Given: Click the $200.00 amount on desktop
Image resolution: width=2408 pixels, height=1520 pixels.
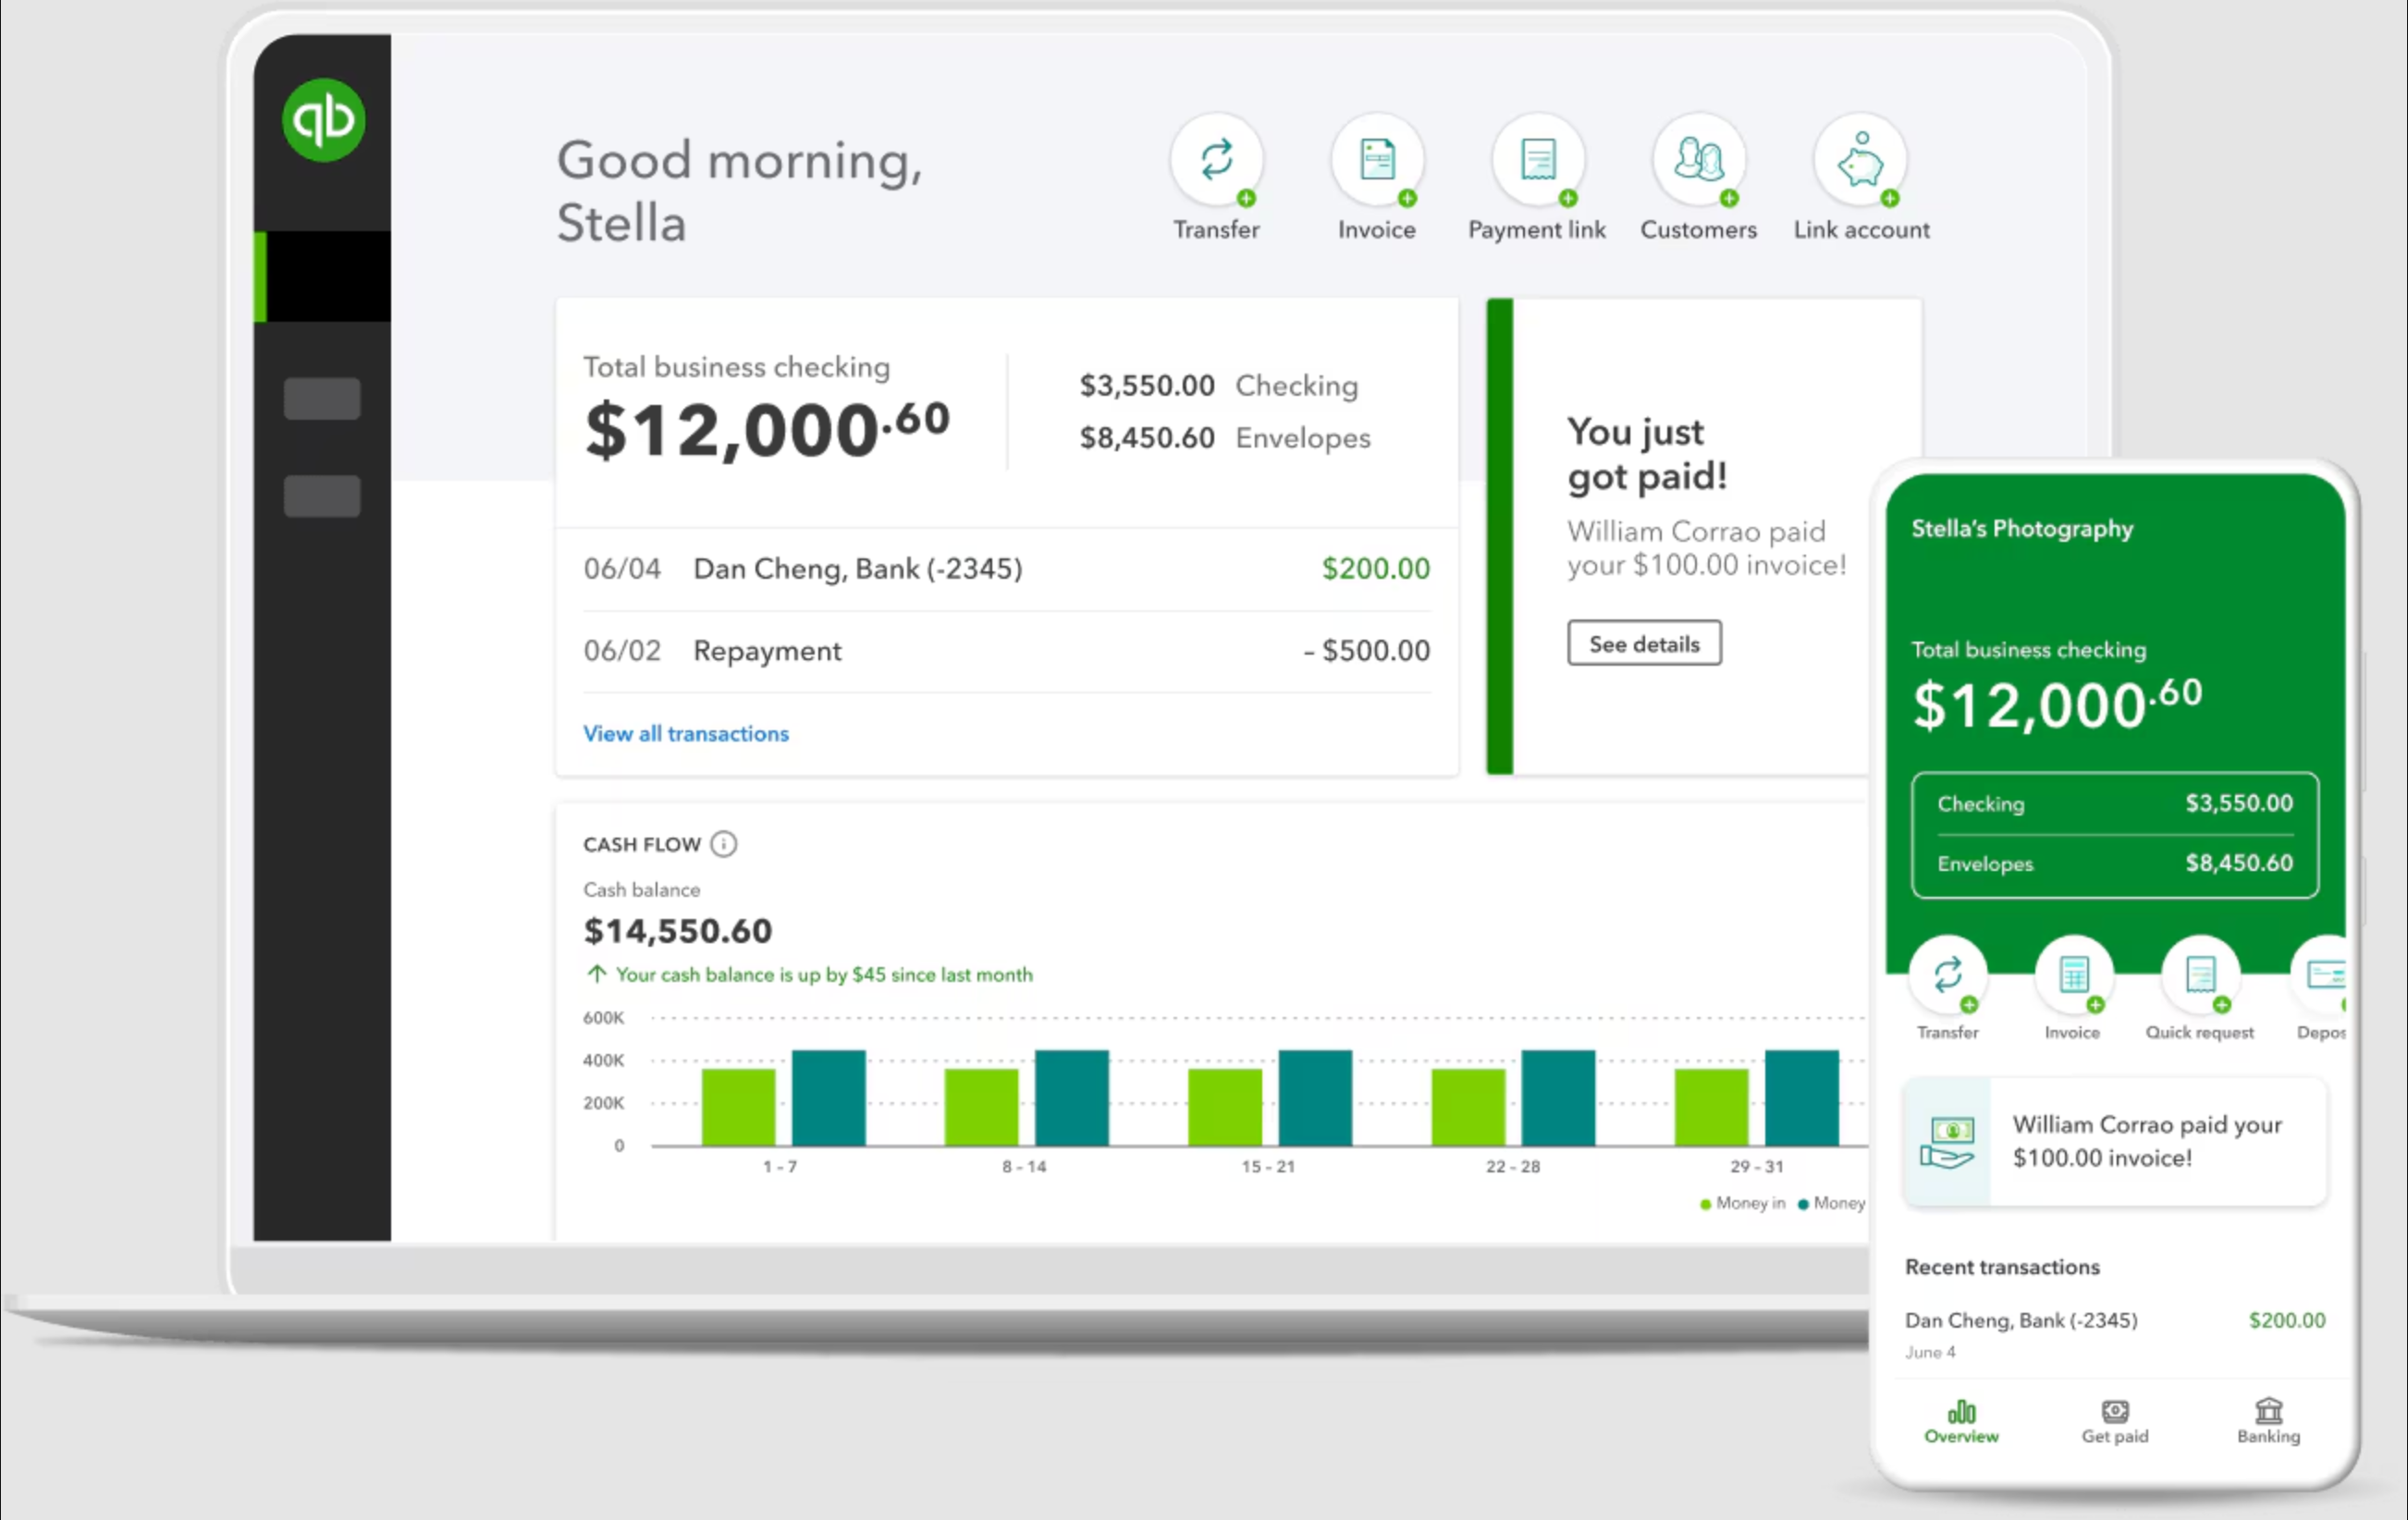Looking at the screenshot, I should [1376, 568].
